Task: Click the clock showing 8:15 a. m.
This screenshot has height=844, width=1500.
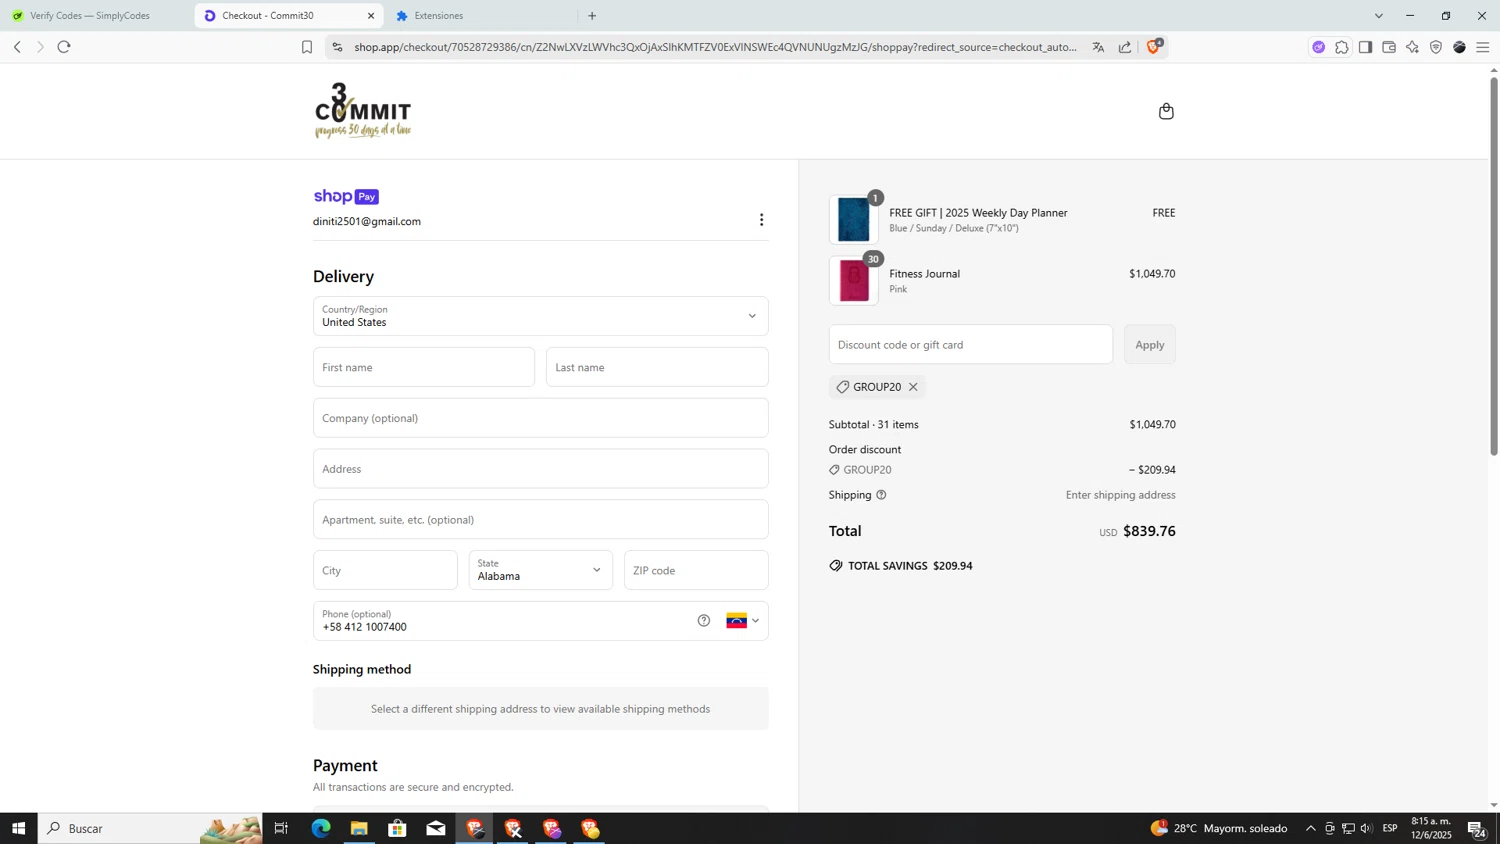Action: click(x=1431, y=828)
